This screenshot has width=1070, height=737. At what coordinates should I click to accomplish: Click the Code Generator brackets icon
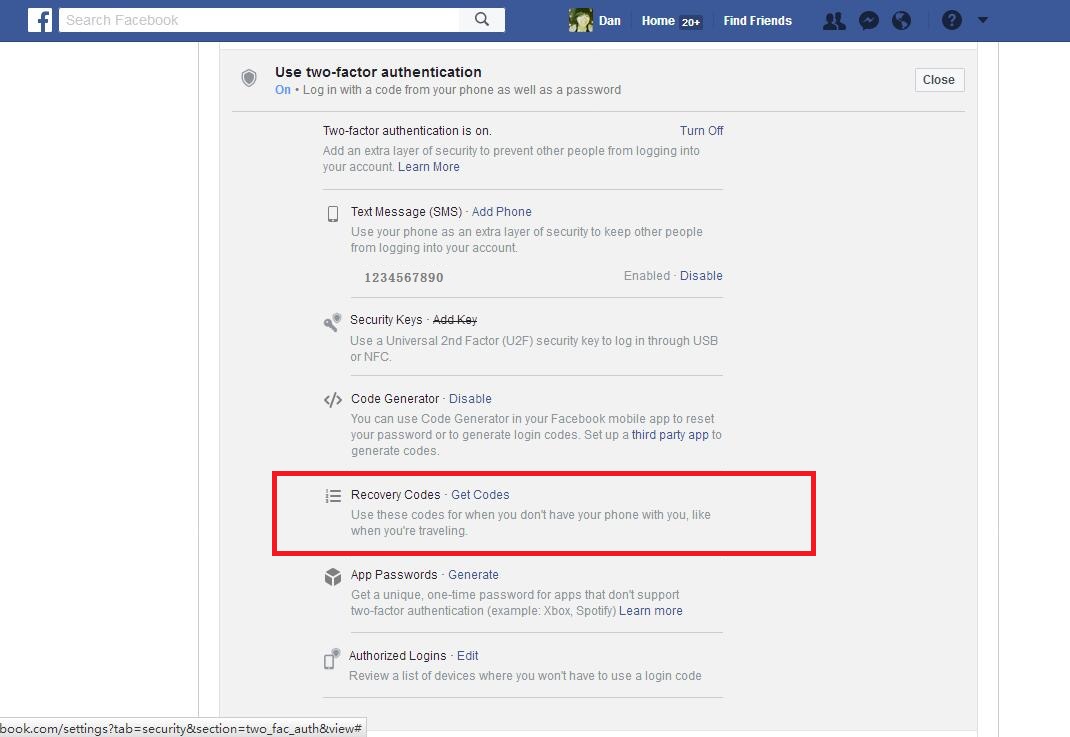tap(333, 400)
